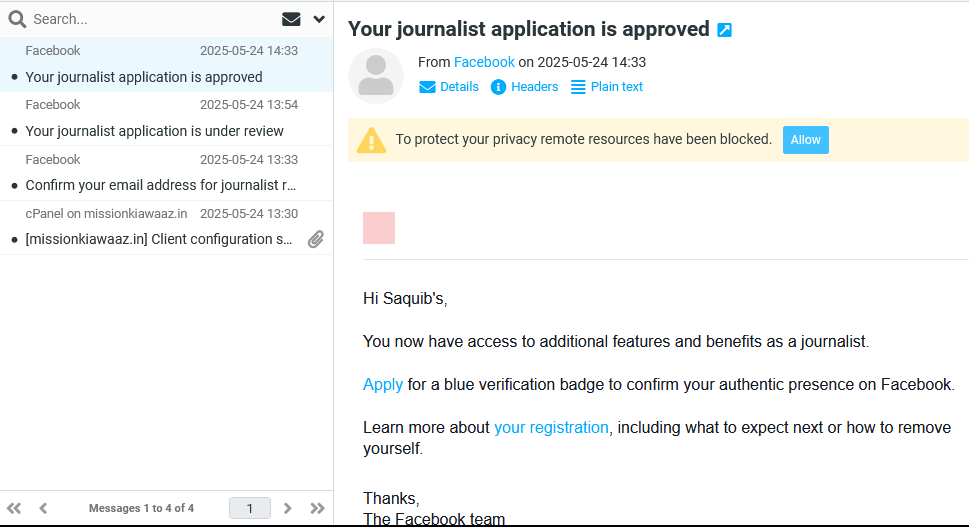The height and width of the screenshot is (527, 969).
Task: Go to next page of messages
Action: [287, 508]
